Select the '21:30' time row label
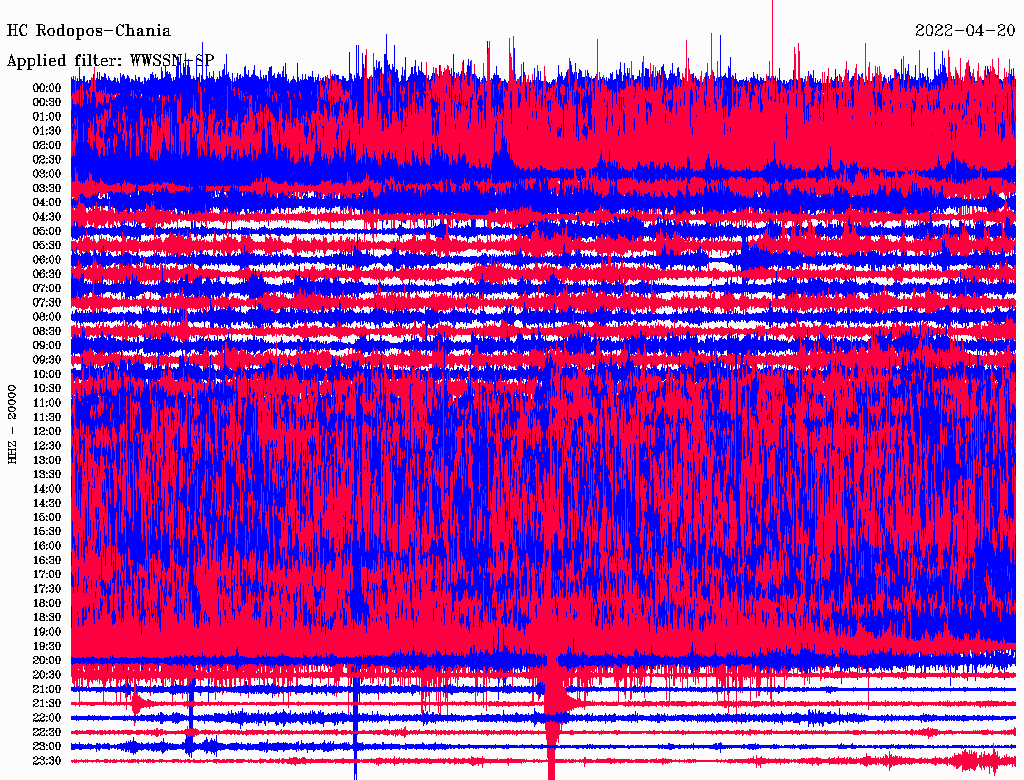Viewport: 1024px width, 780px height. coord(47,704)
